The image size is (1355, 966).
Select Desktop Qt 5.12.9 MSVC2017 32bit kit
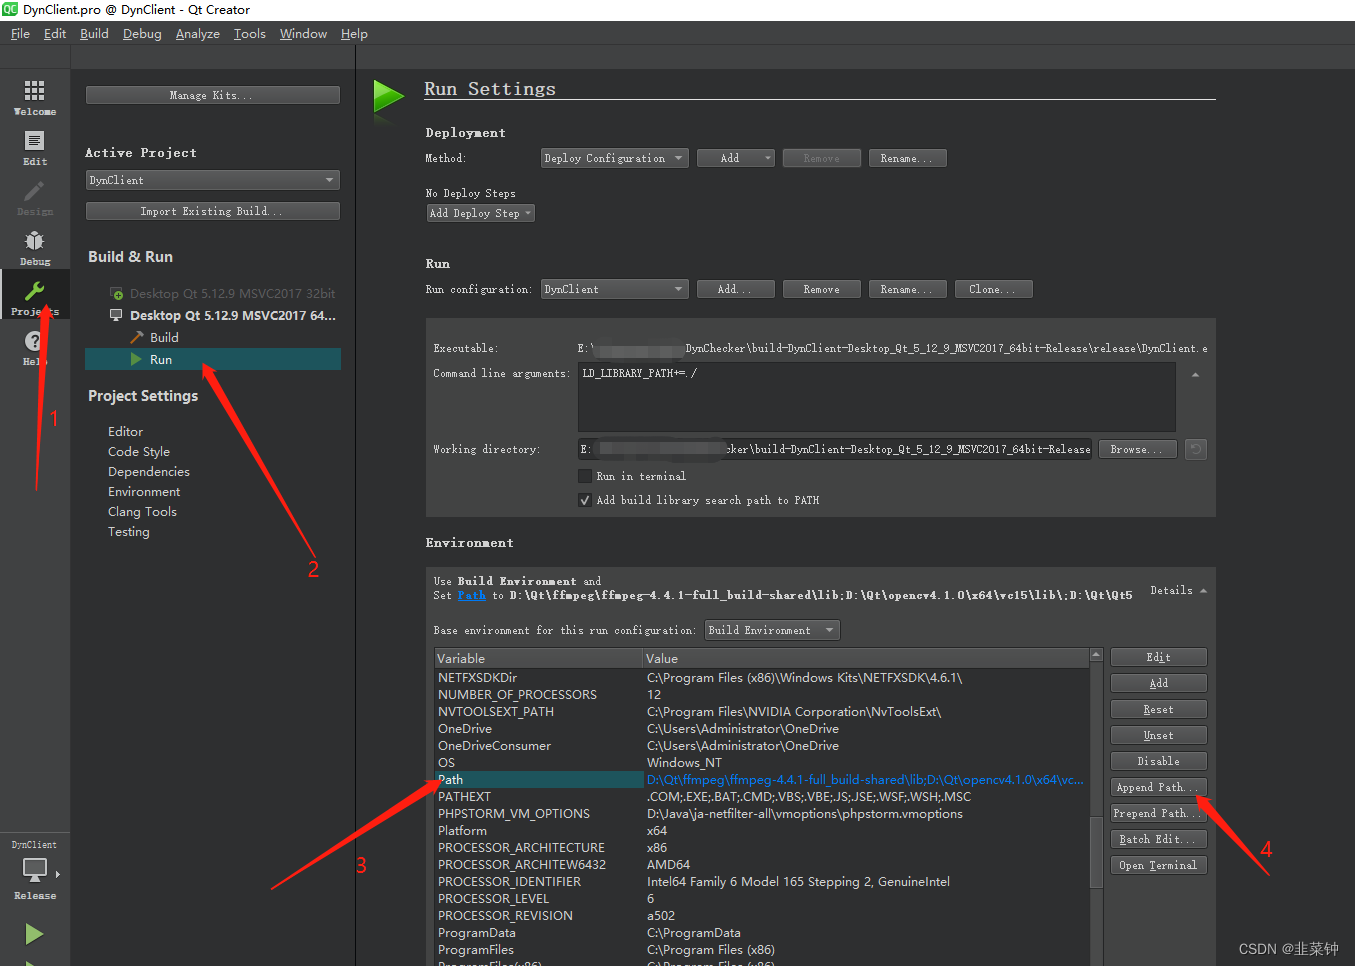click(222, 293)
